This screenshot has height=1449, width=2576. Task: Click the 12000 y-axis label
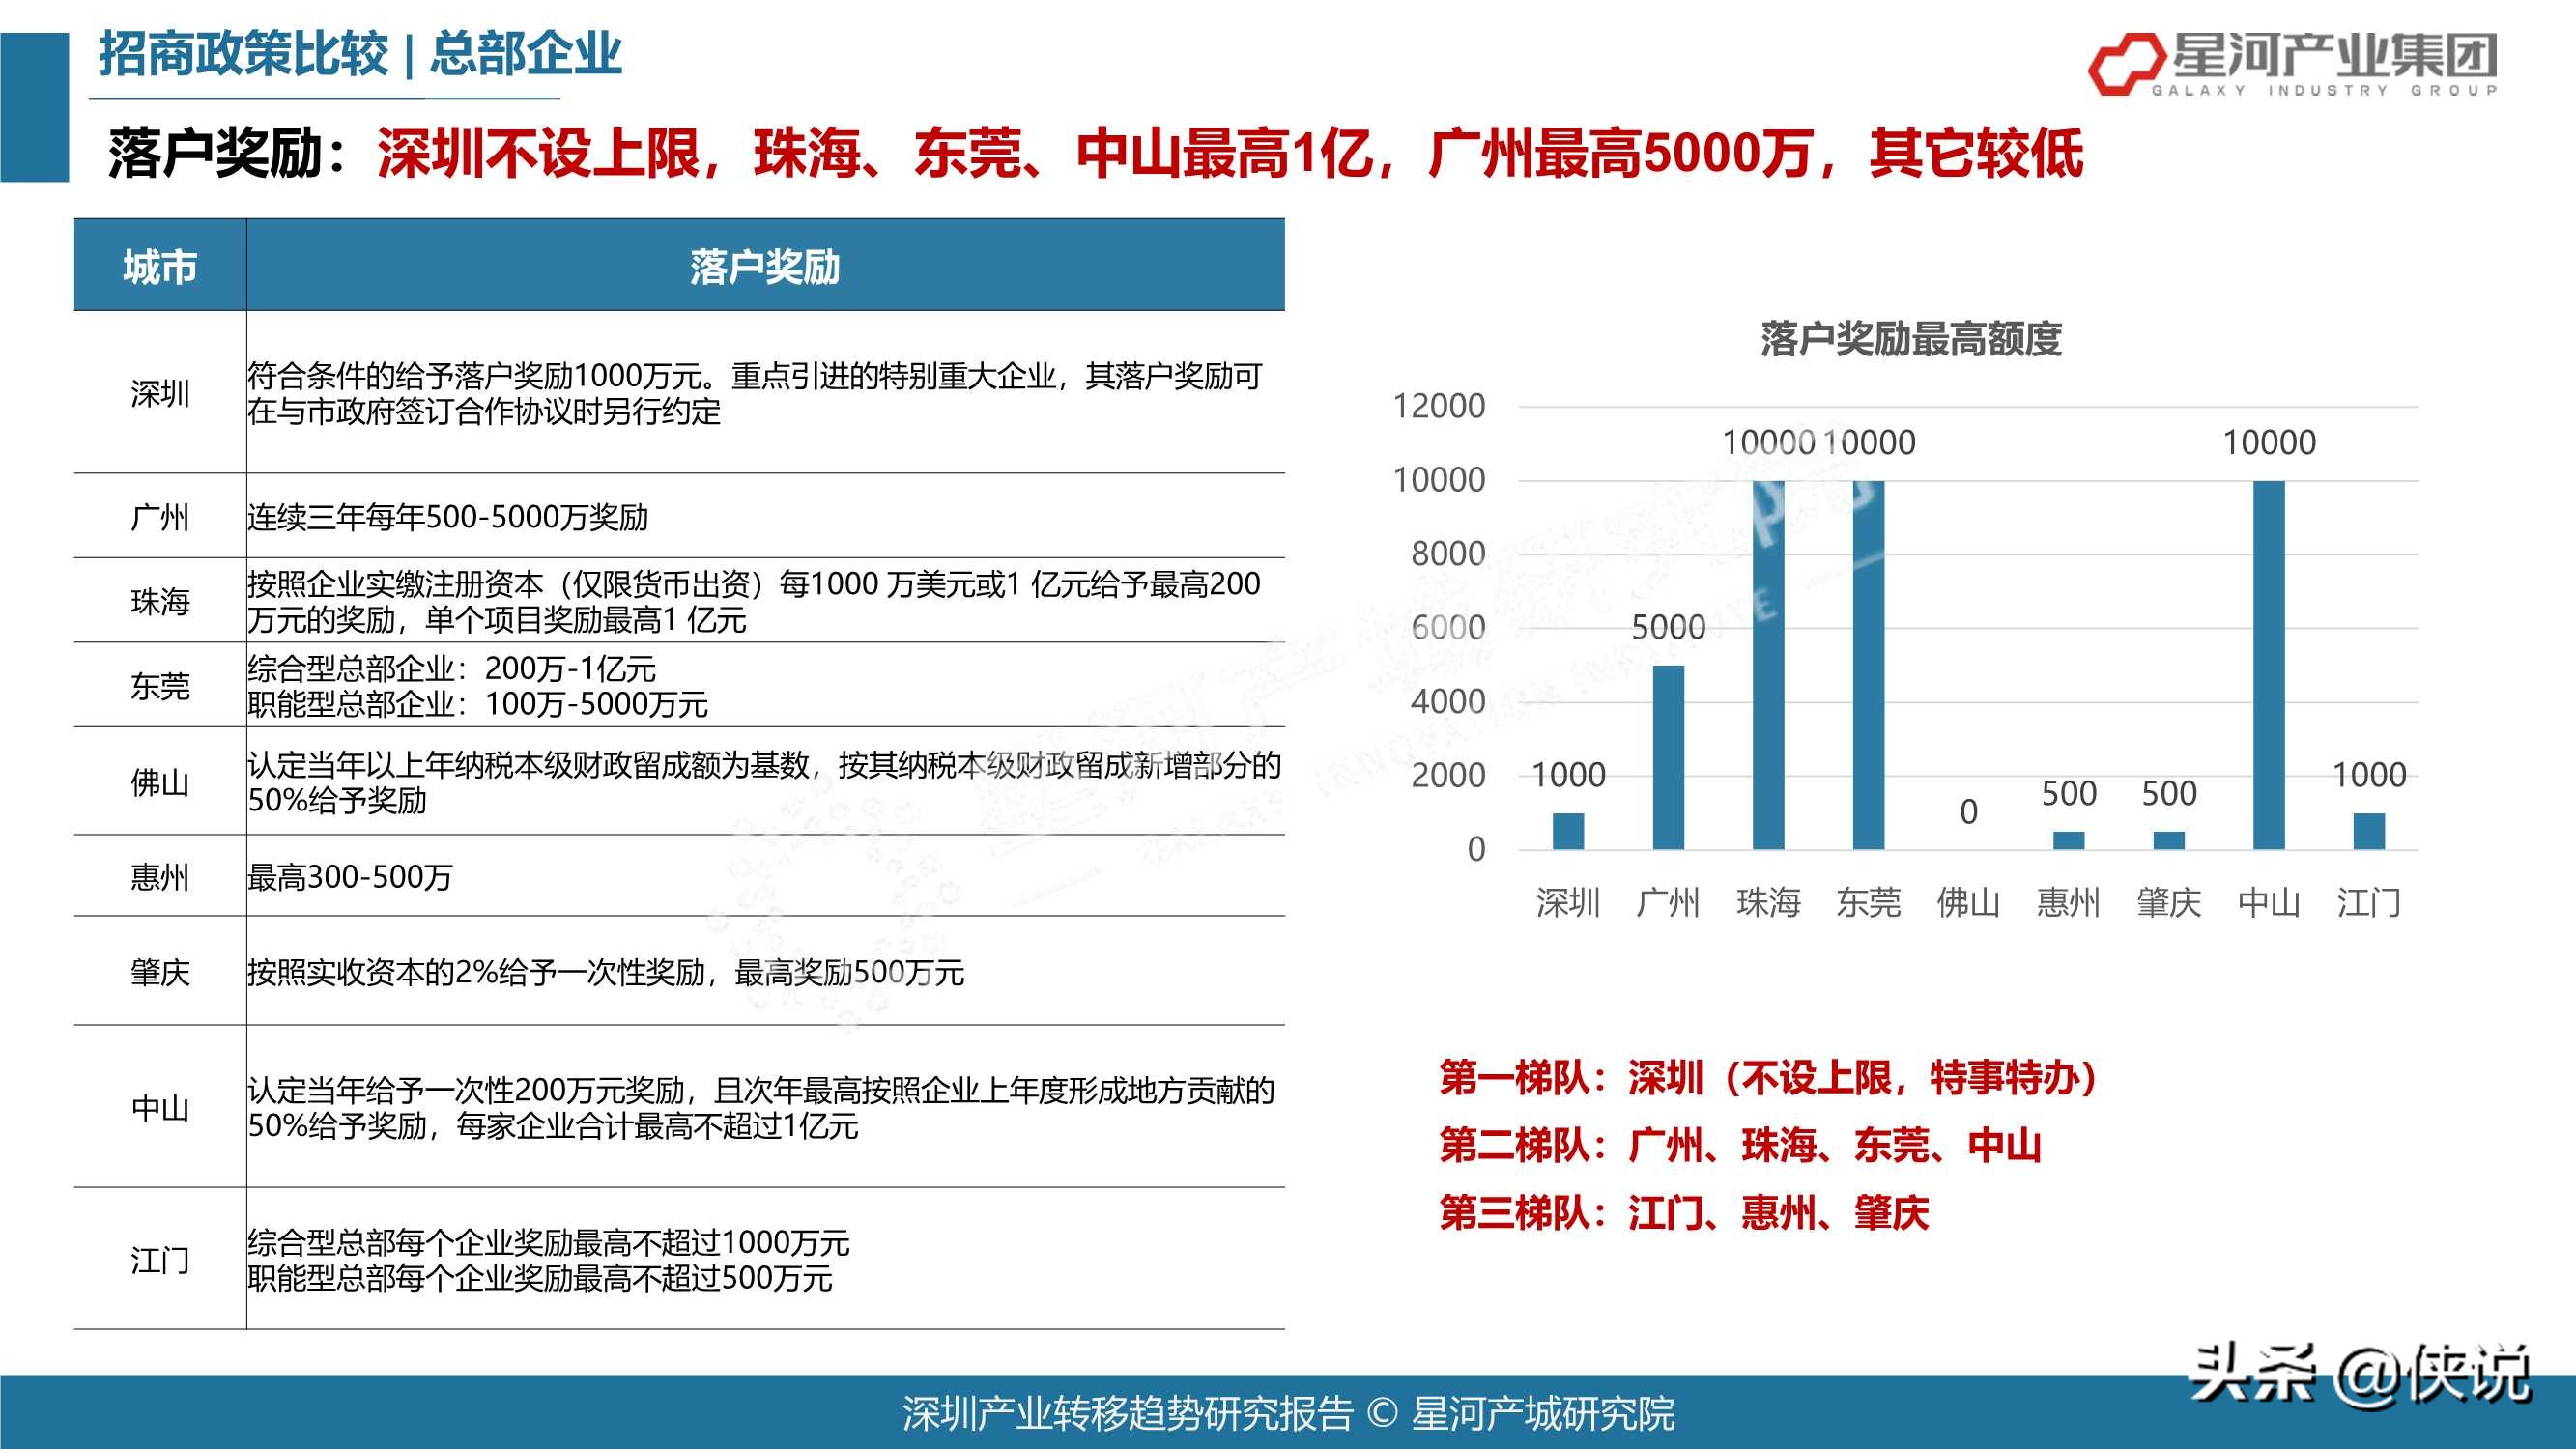click(1439, 406)
